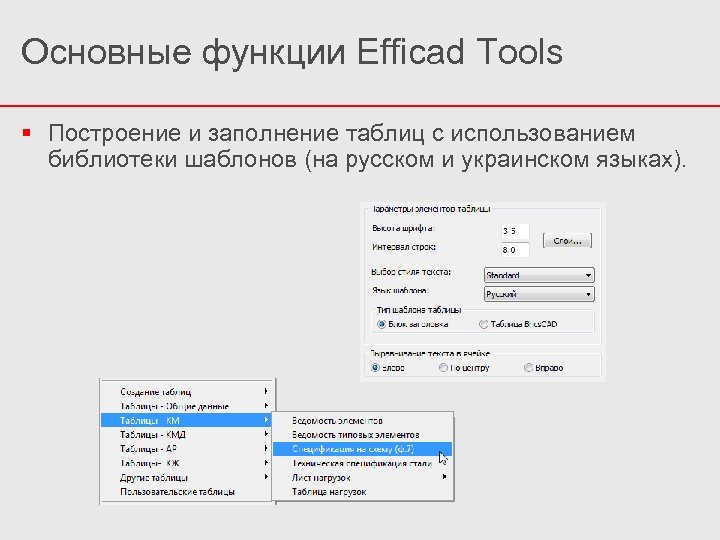Screen dimensions: 720x540
Task: Click the Высота шрифта label
Action: [x=403, y=228]
